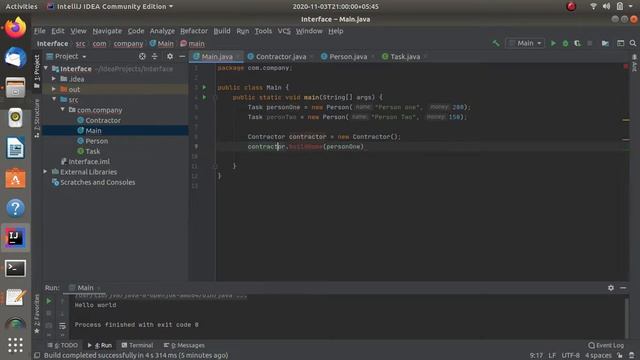
Task: Open Firefox from the dock
Action: (15, 28)
